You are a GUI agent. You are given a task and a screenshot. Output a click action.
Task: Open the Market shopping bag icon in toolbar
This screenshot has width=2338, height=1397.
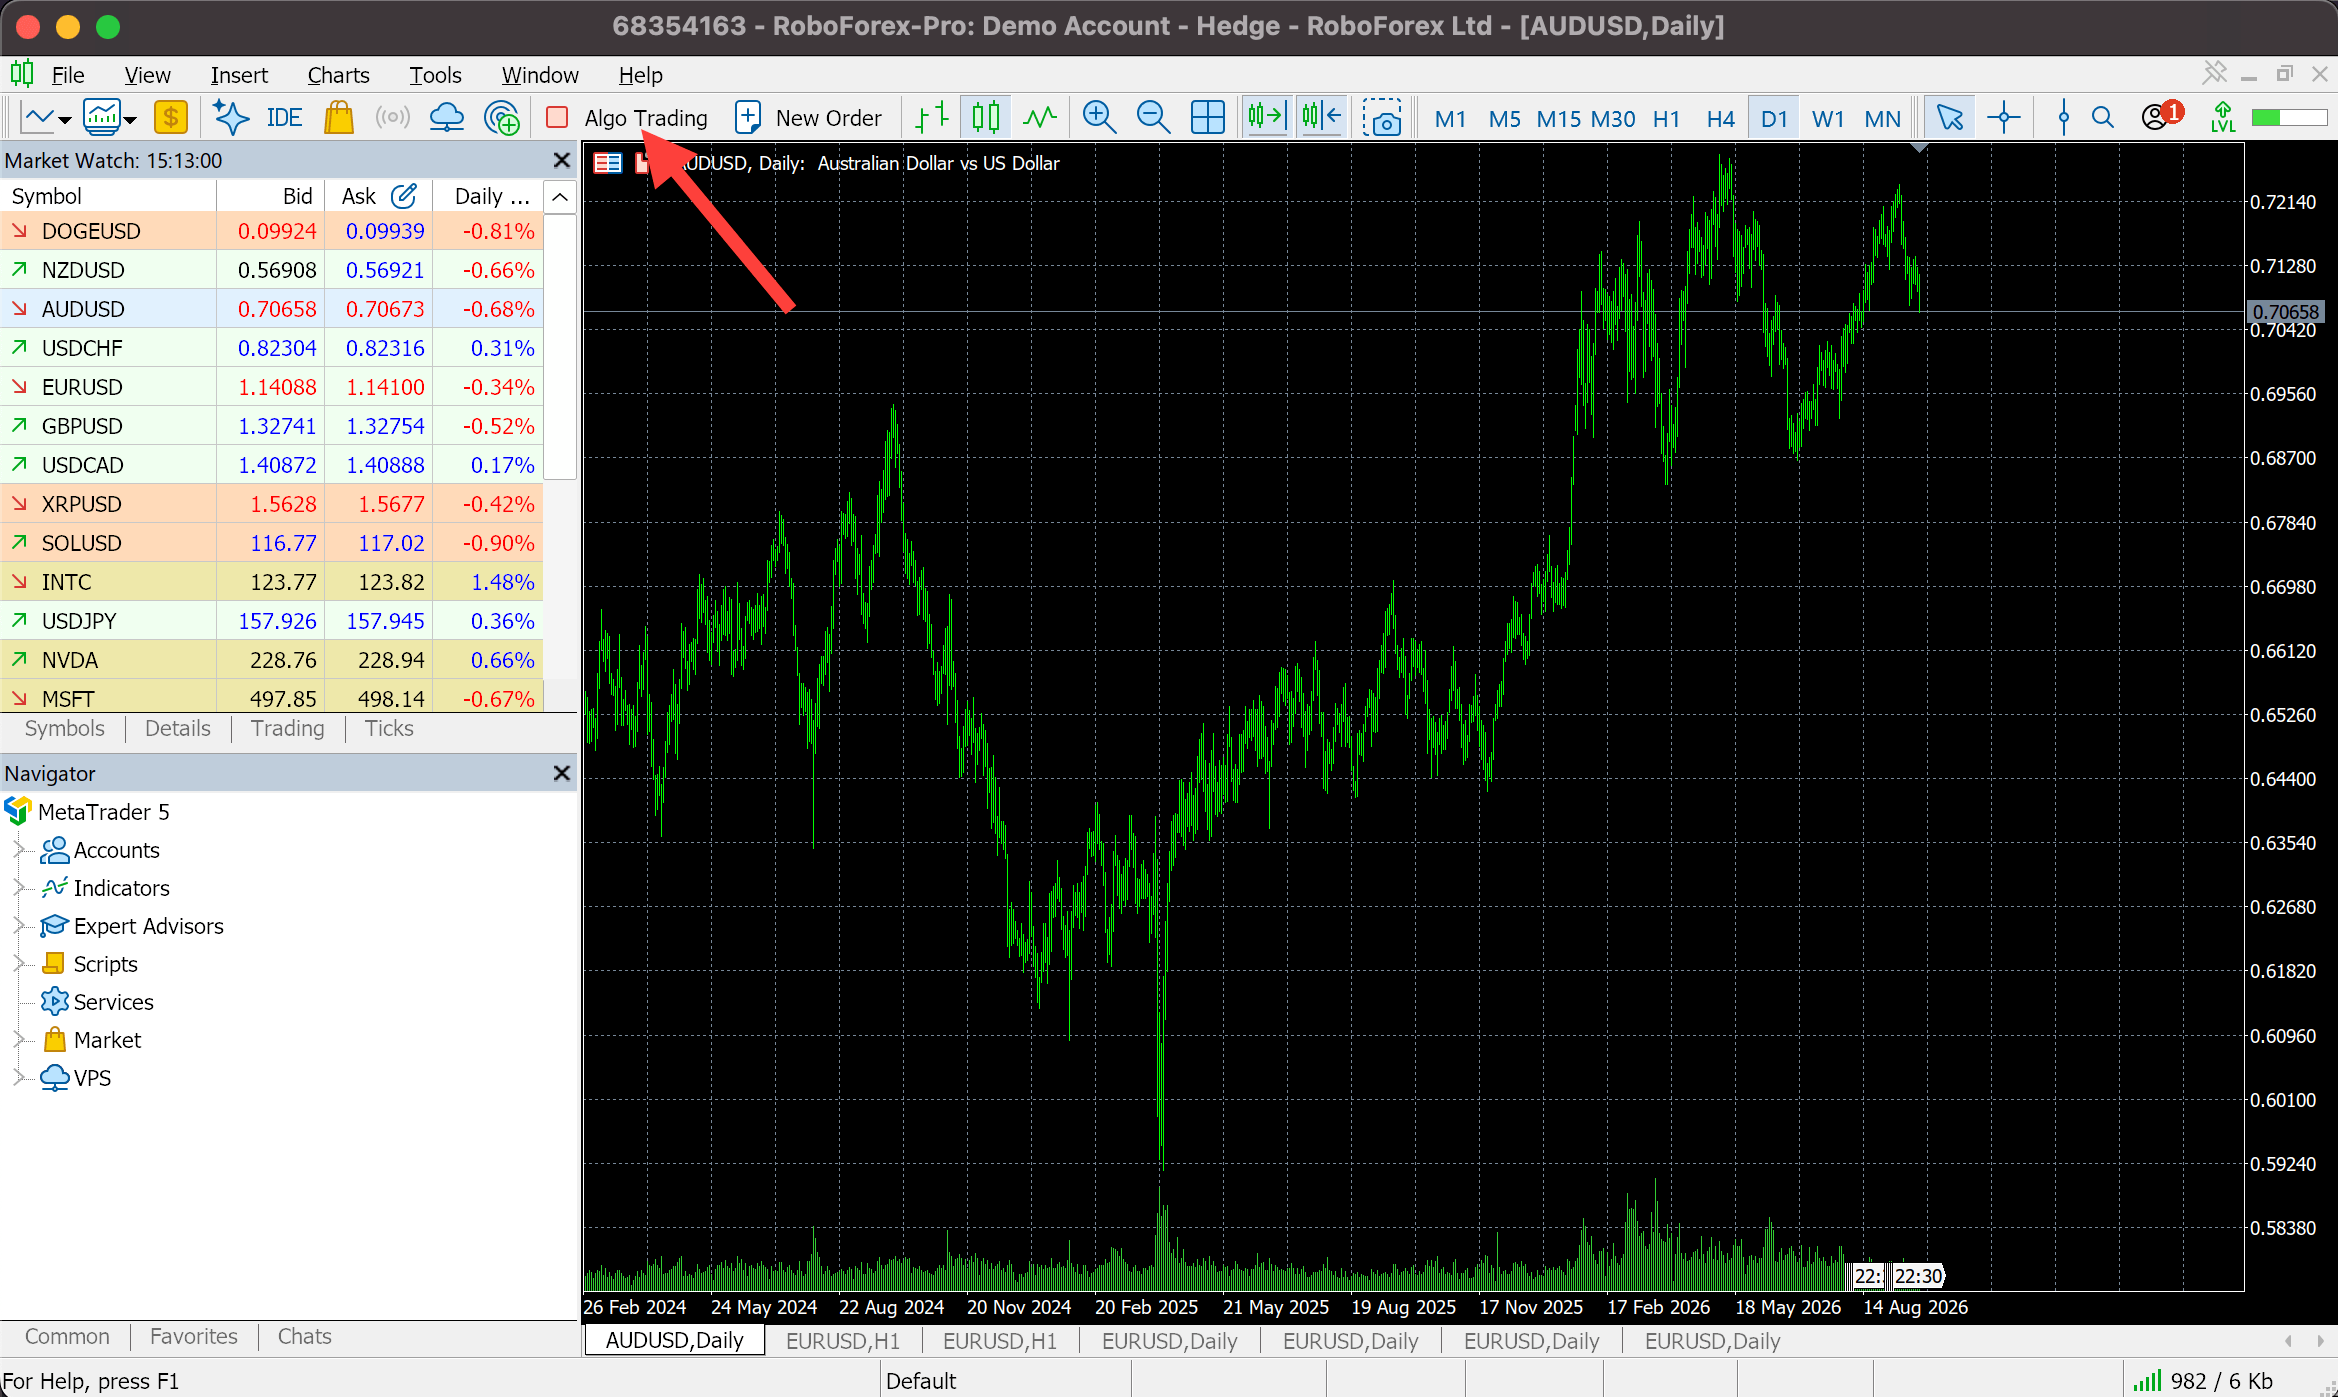pyautogui.click(x=339, y=118)
